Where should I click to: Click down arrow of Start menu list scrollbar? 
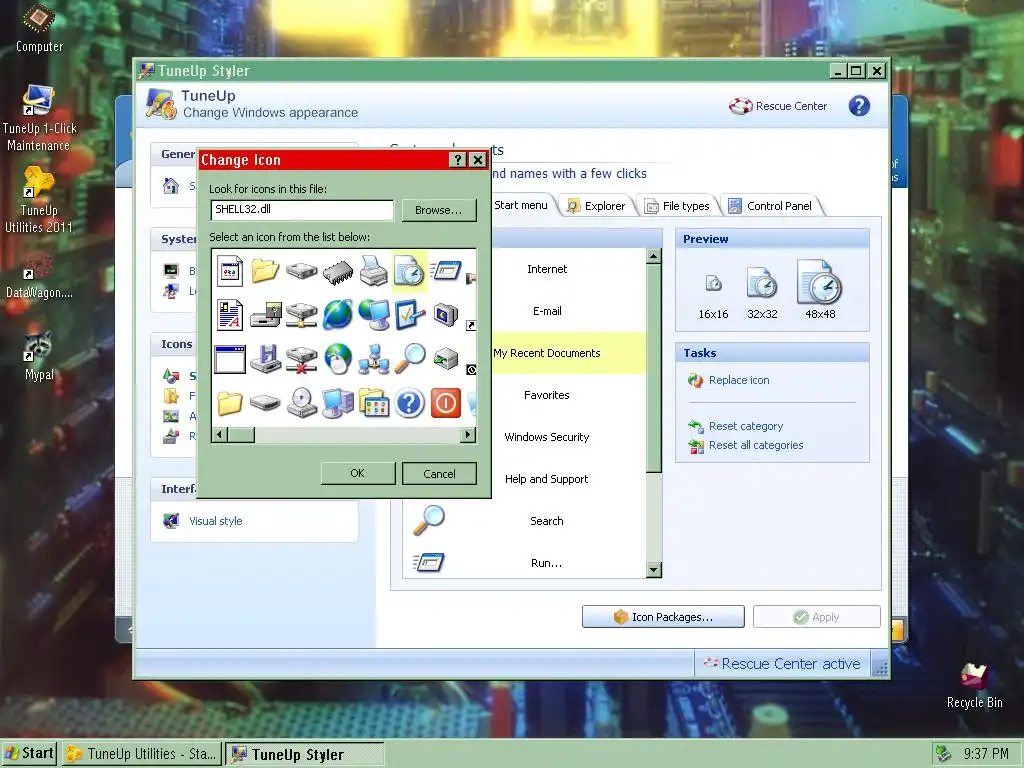pos(653,570)
